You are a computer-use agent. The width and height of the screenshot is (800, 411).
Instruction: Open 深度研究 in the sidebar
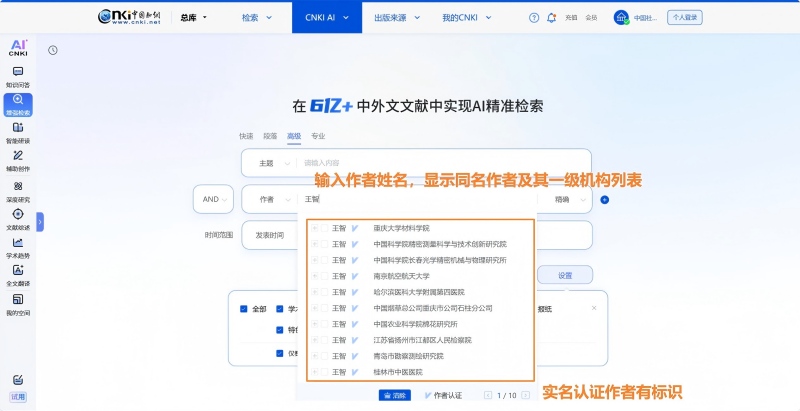point(18,190)
